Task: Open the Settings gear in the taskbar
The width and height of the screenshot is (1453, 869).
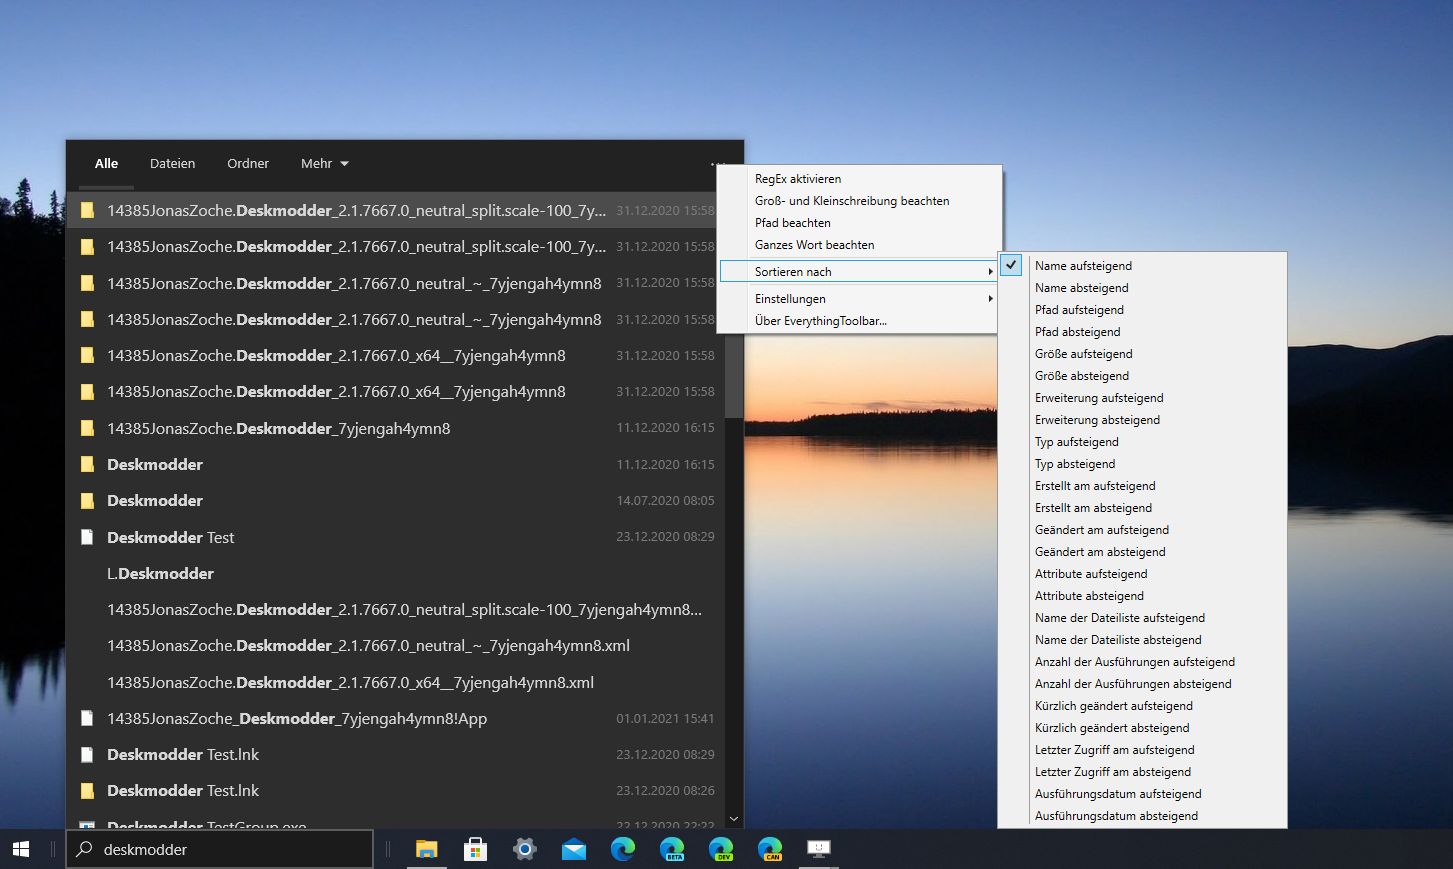Action: [x=525, y=849]
